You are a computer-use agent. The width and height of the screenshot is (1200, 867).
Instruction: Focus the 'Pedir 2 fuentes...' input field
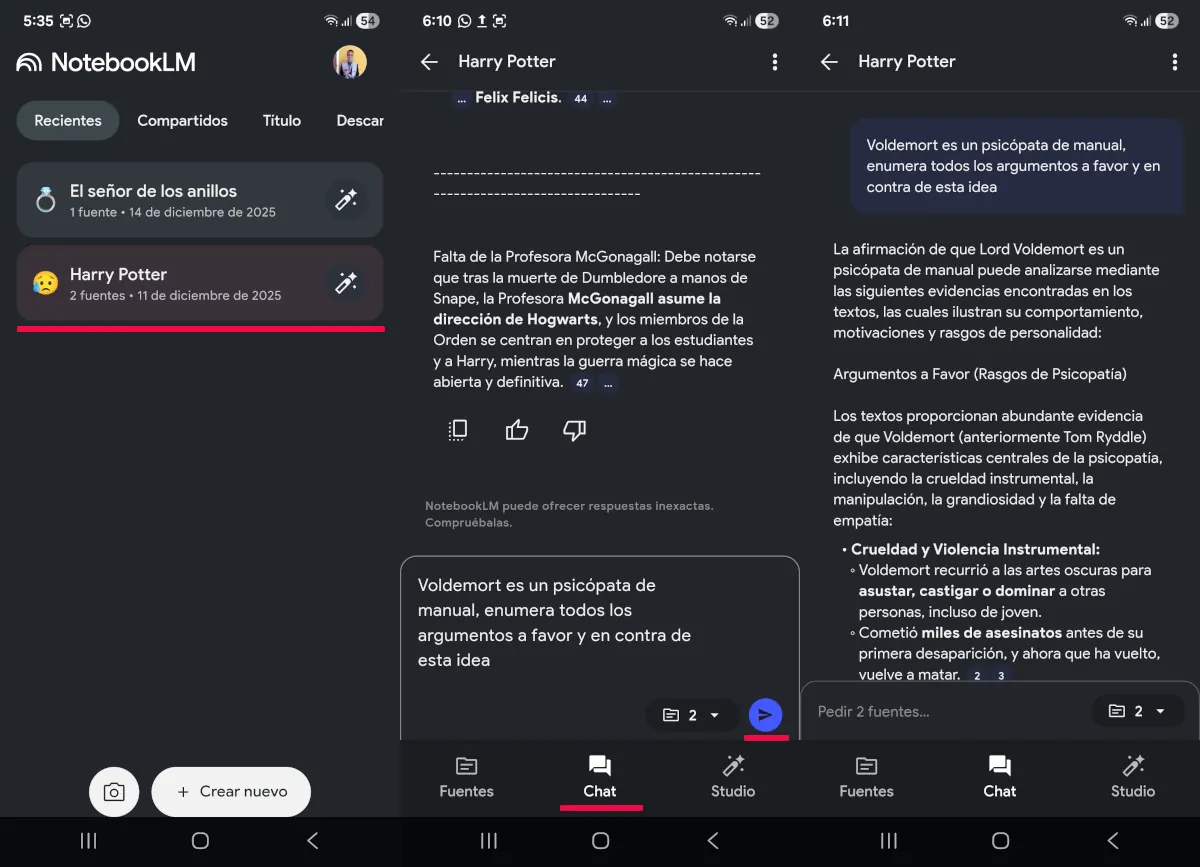940,711
